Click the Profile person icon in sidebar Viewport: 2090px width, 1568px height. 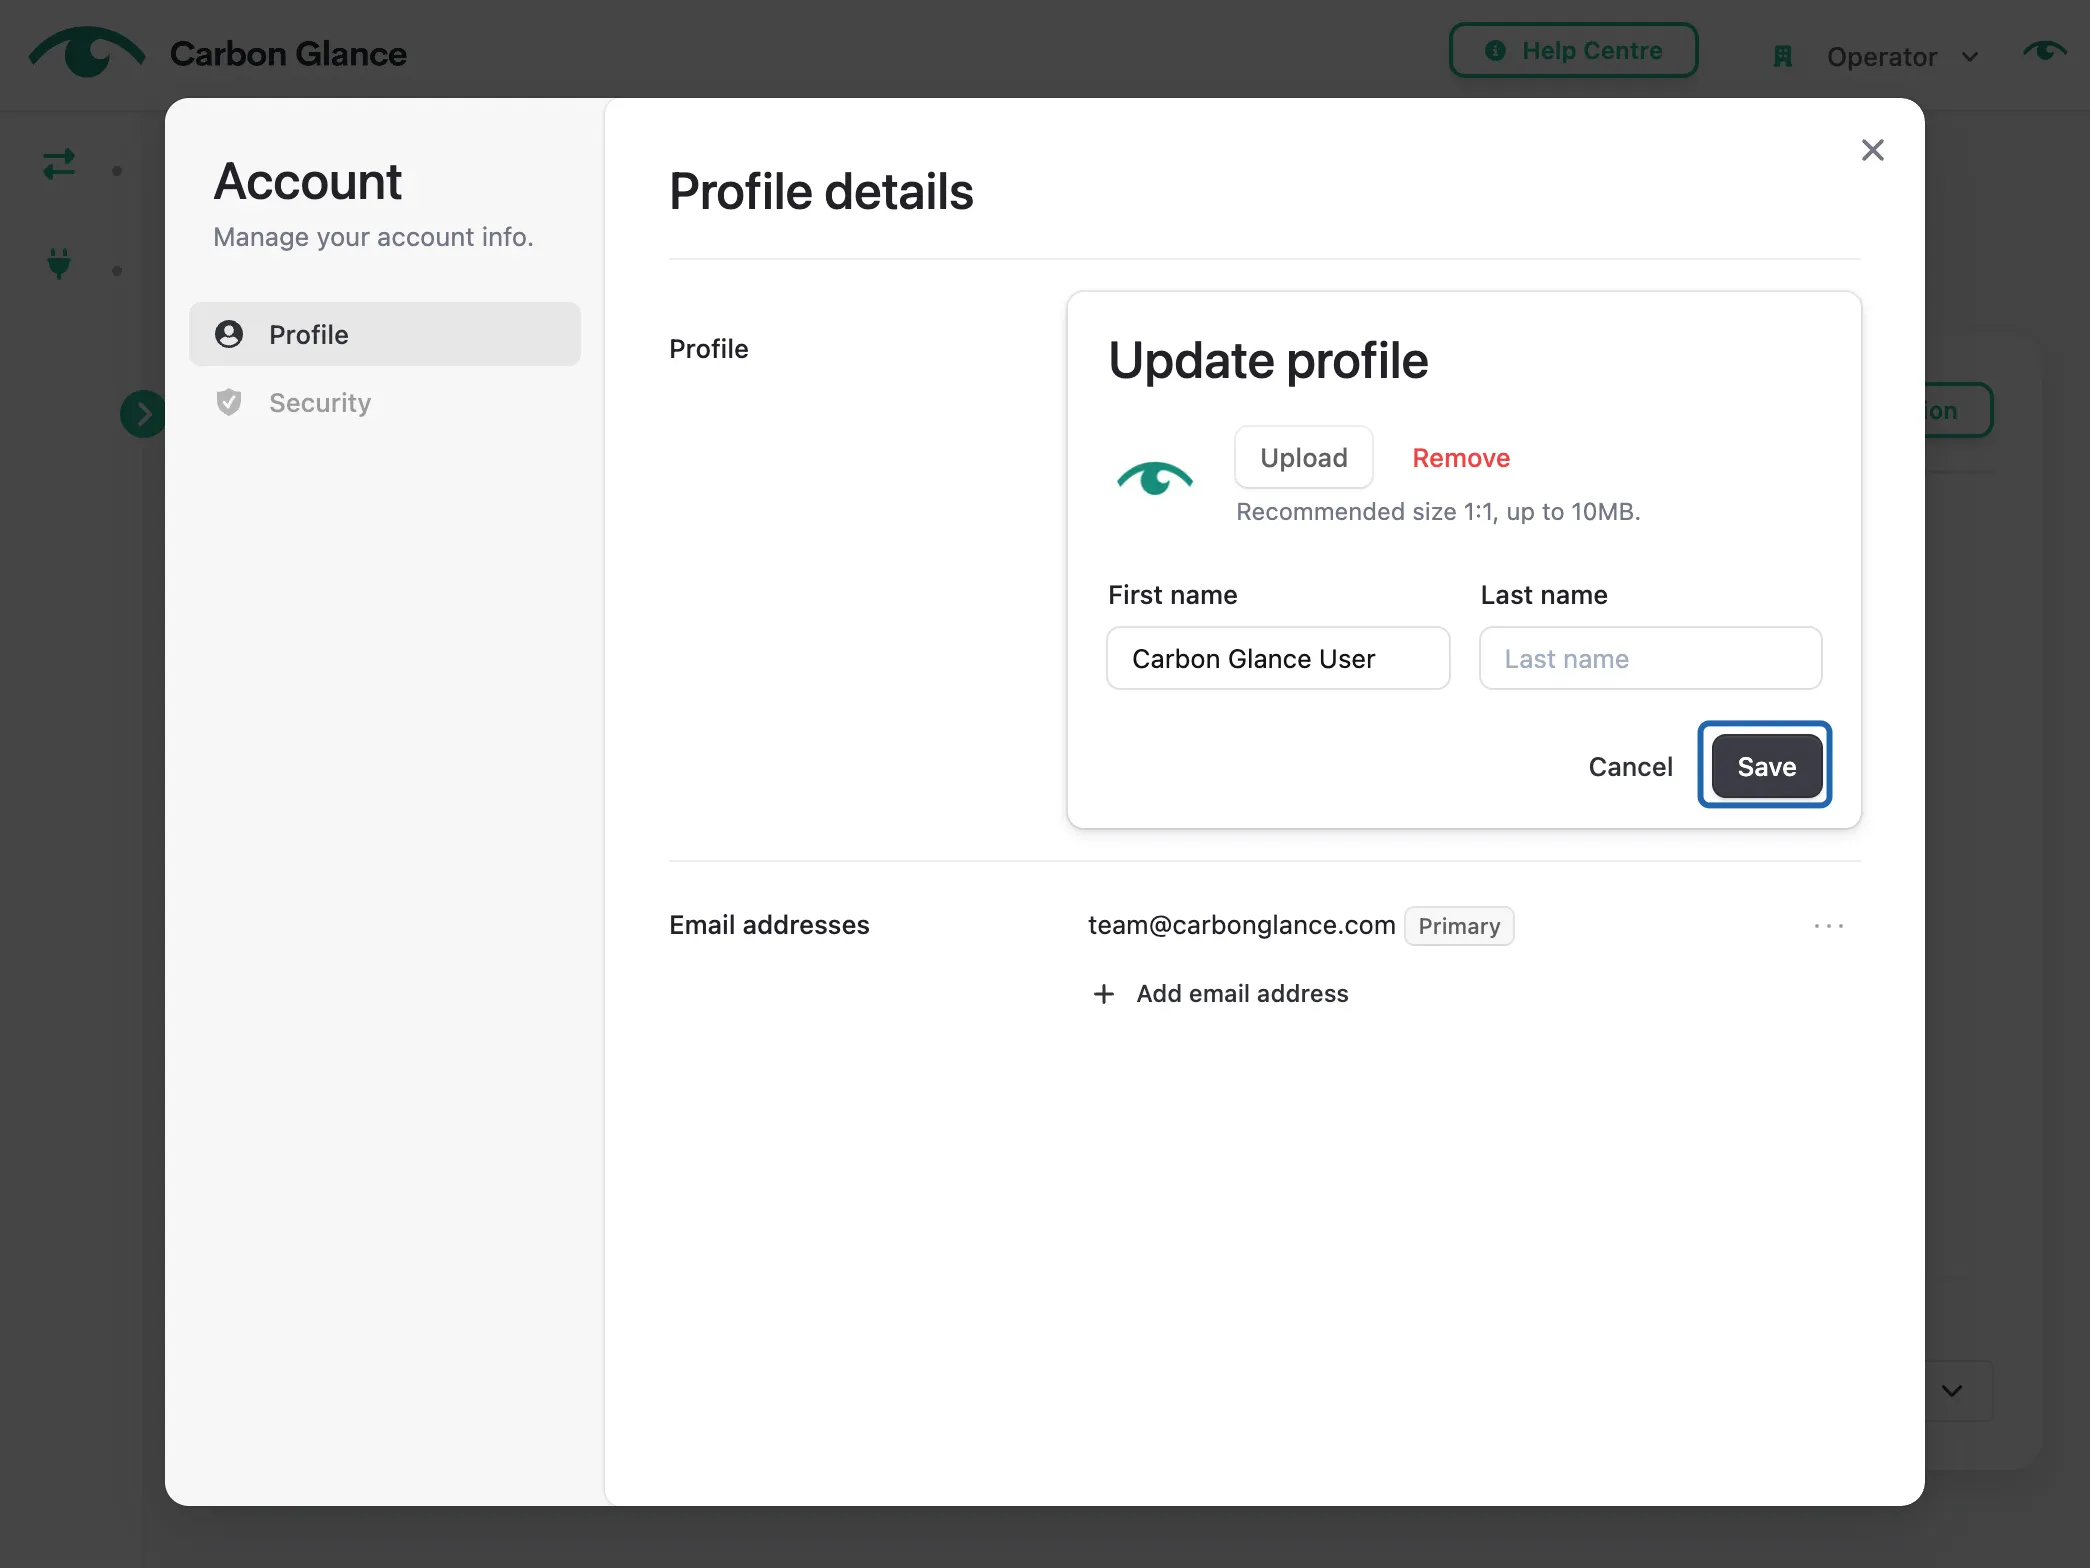click(x=229, y=334)
